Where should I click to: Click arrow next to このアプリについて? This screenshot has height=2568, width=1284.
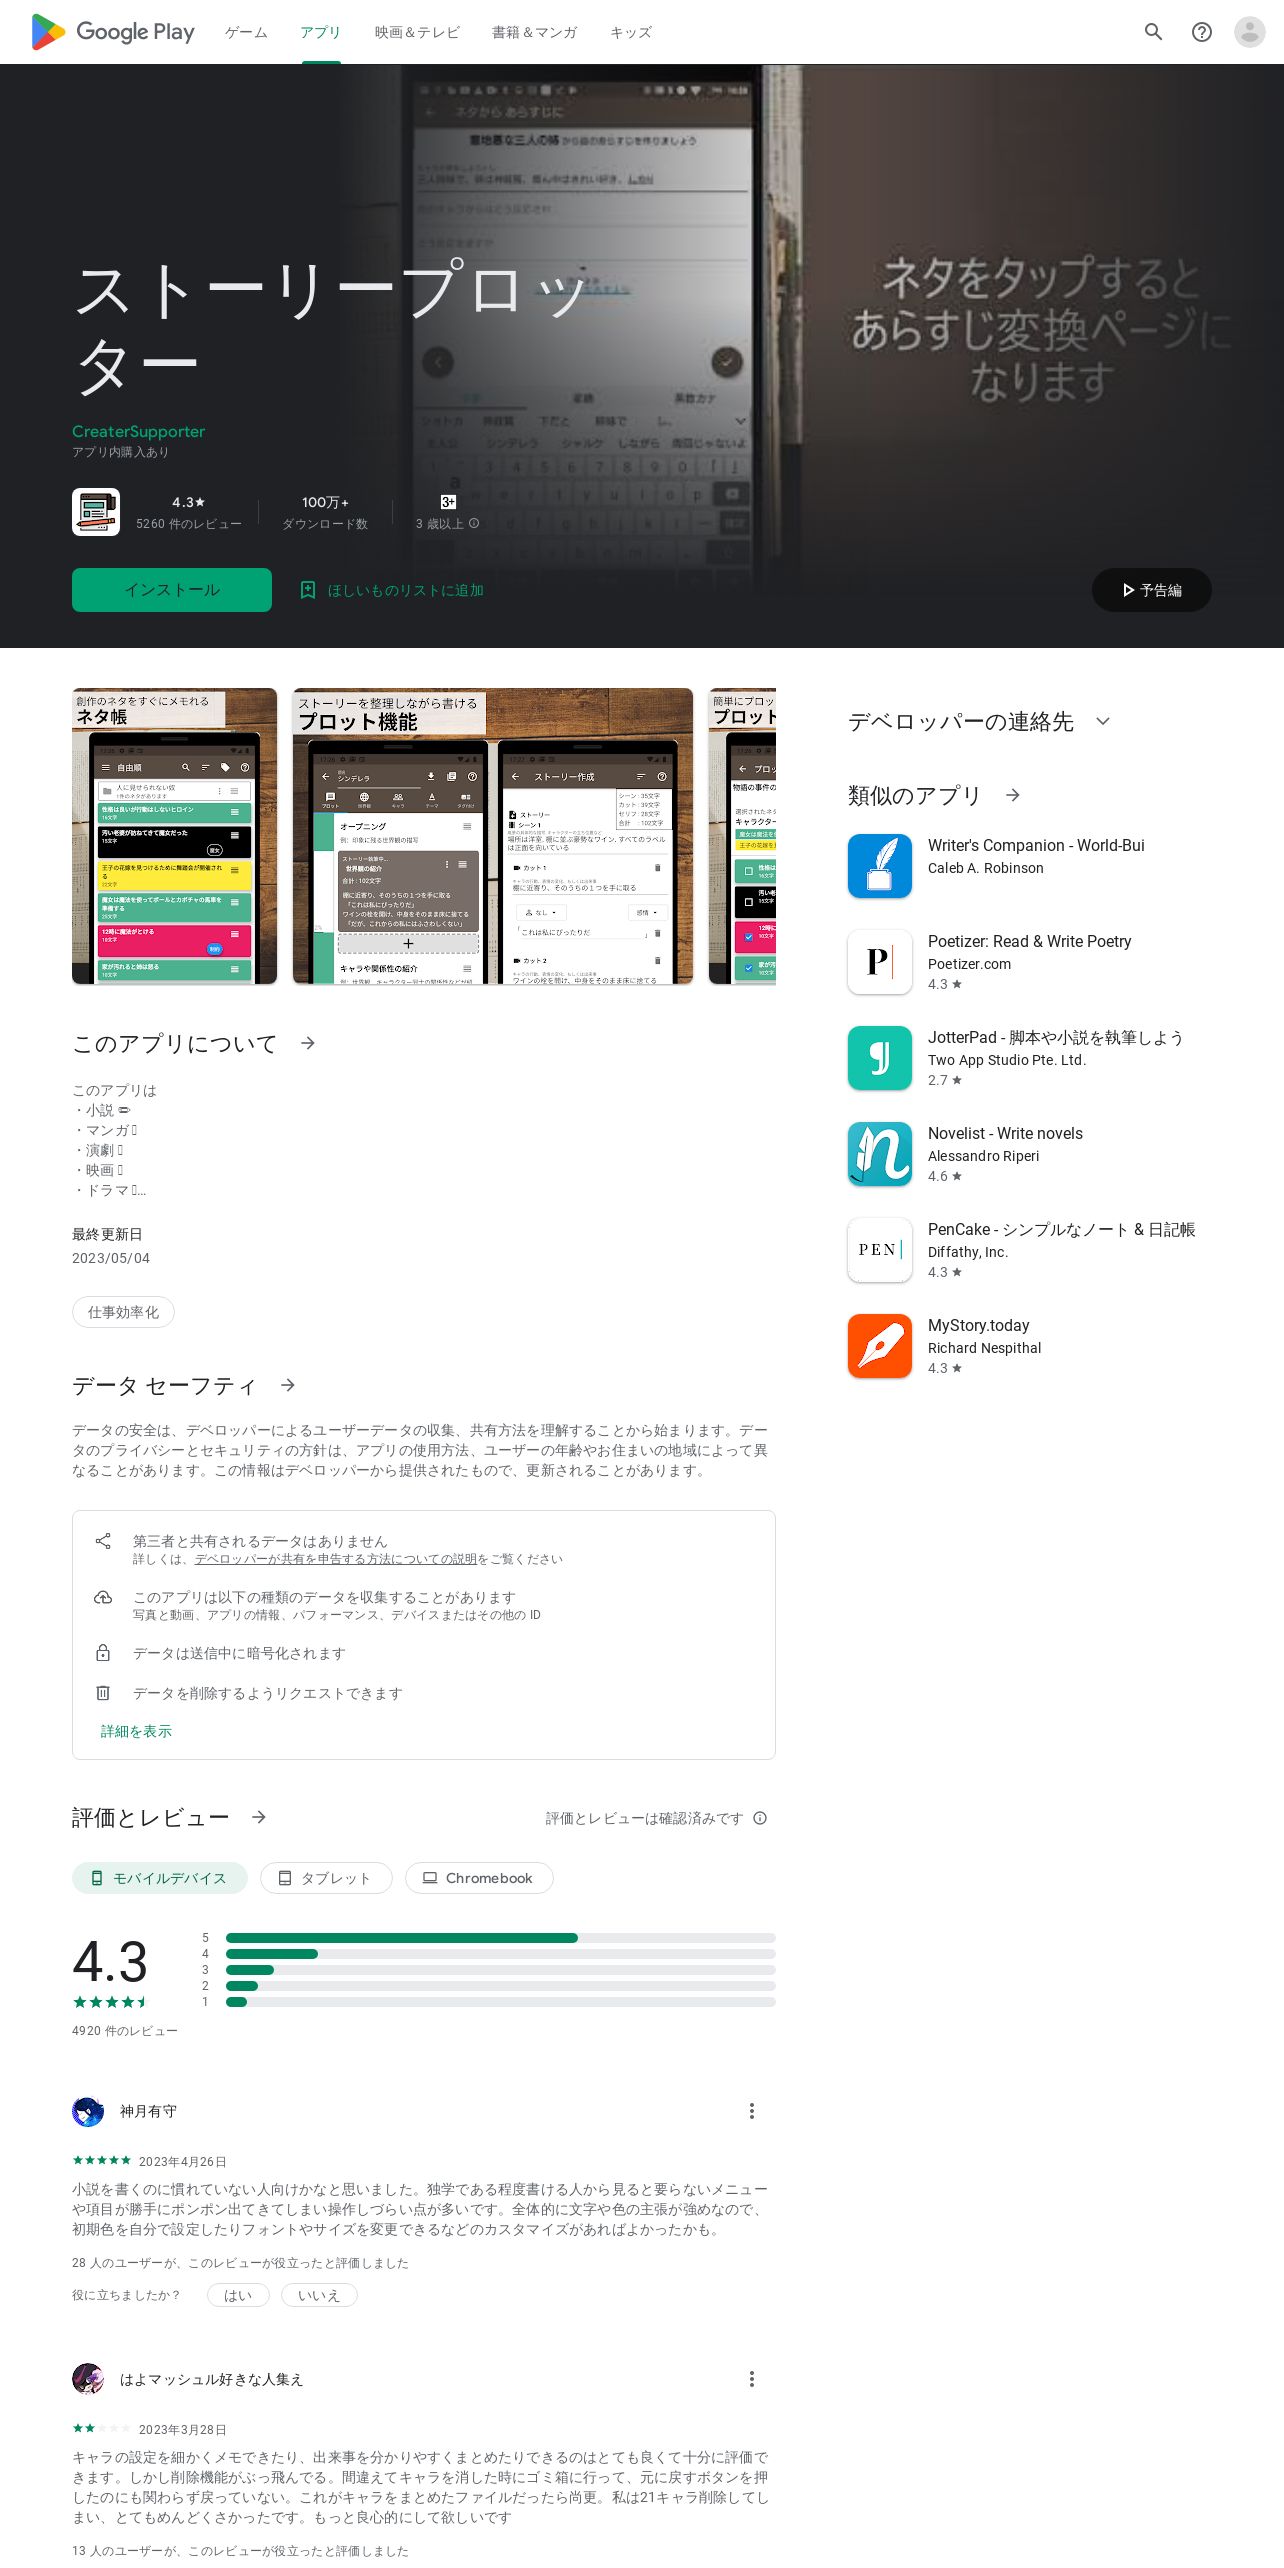tap(308, 1043)
